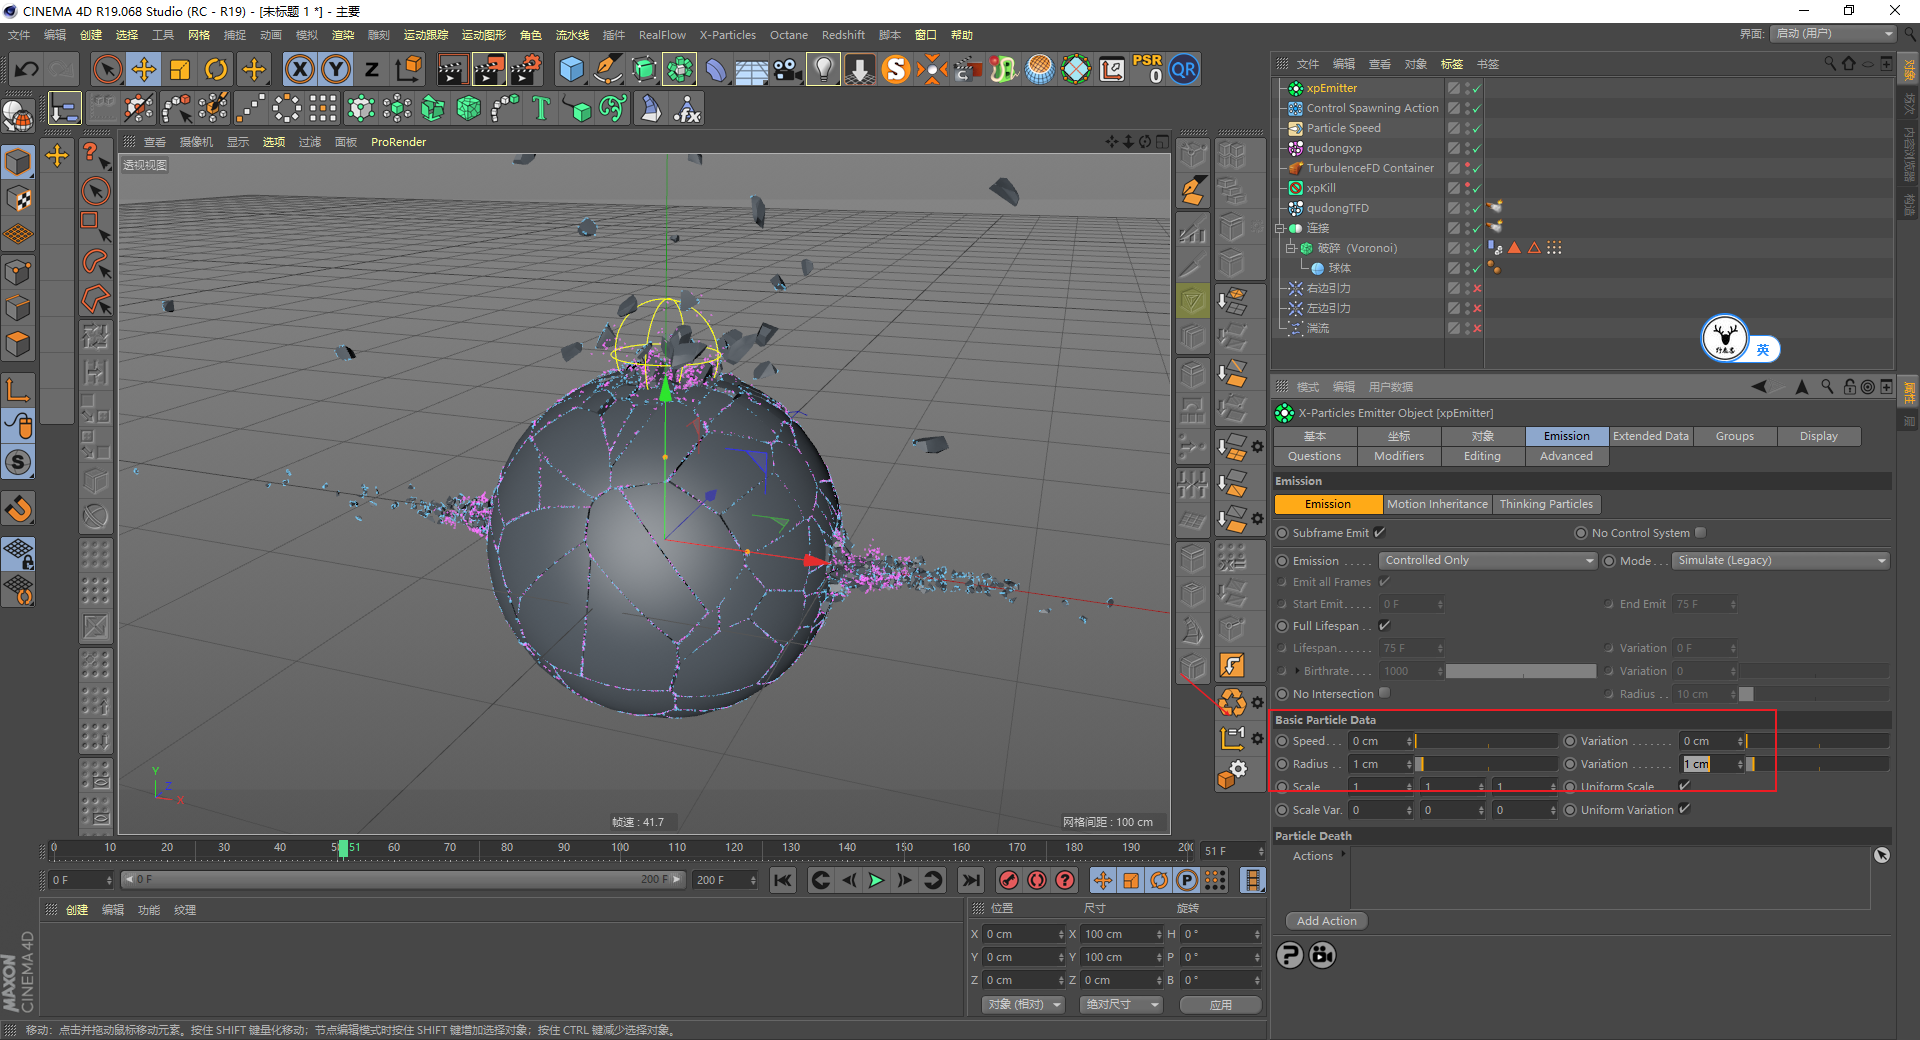Click the Record Active Objects keyframe button

pos(1009,880)
